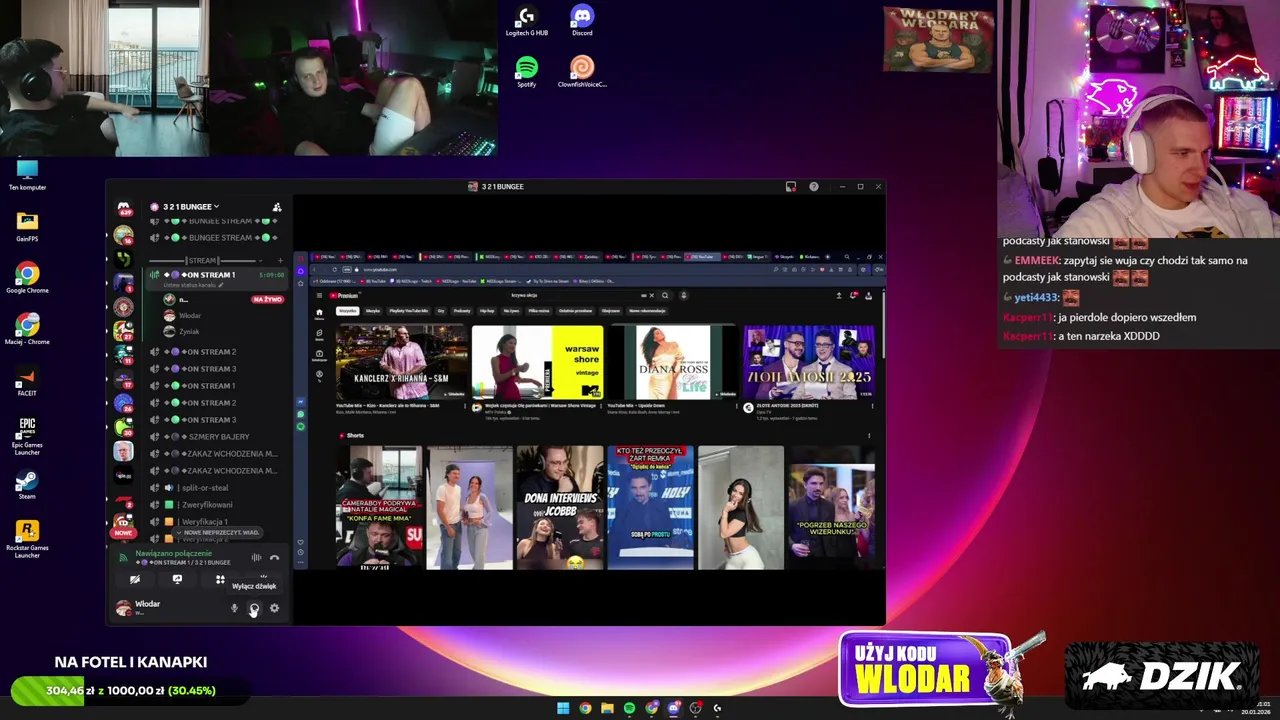Add channel to STREAM category plus
Image resolution: width=1280 pixels, height=720 pixels.
click(280, 260)
